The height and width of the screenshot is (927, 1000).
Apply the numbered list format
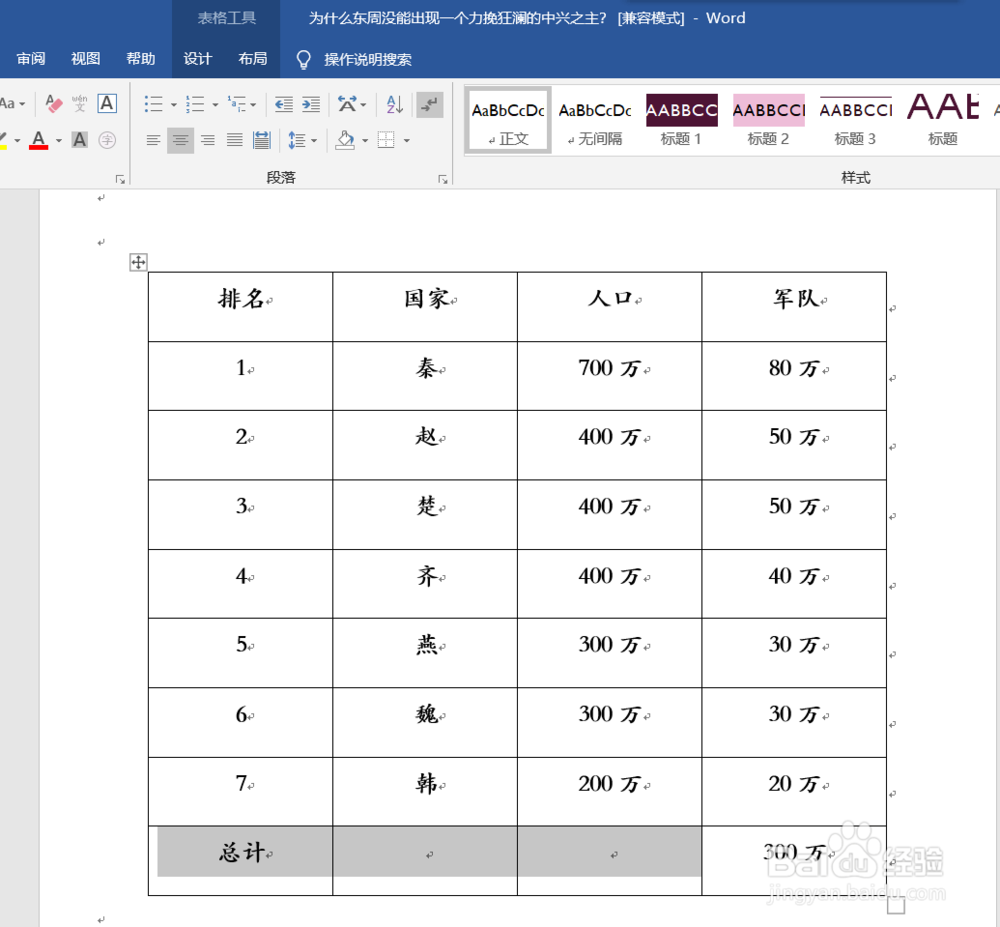pos(195,104)
